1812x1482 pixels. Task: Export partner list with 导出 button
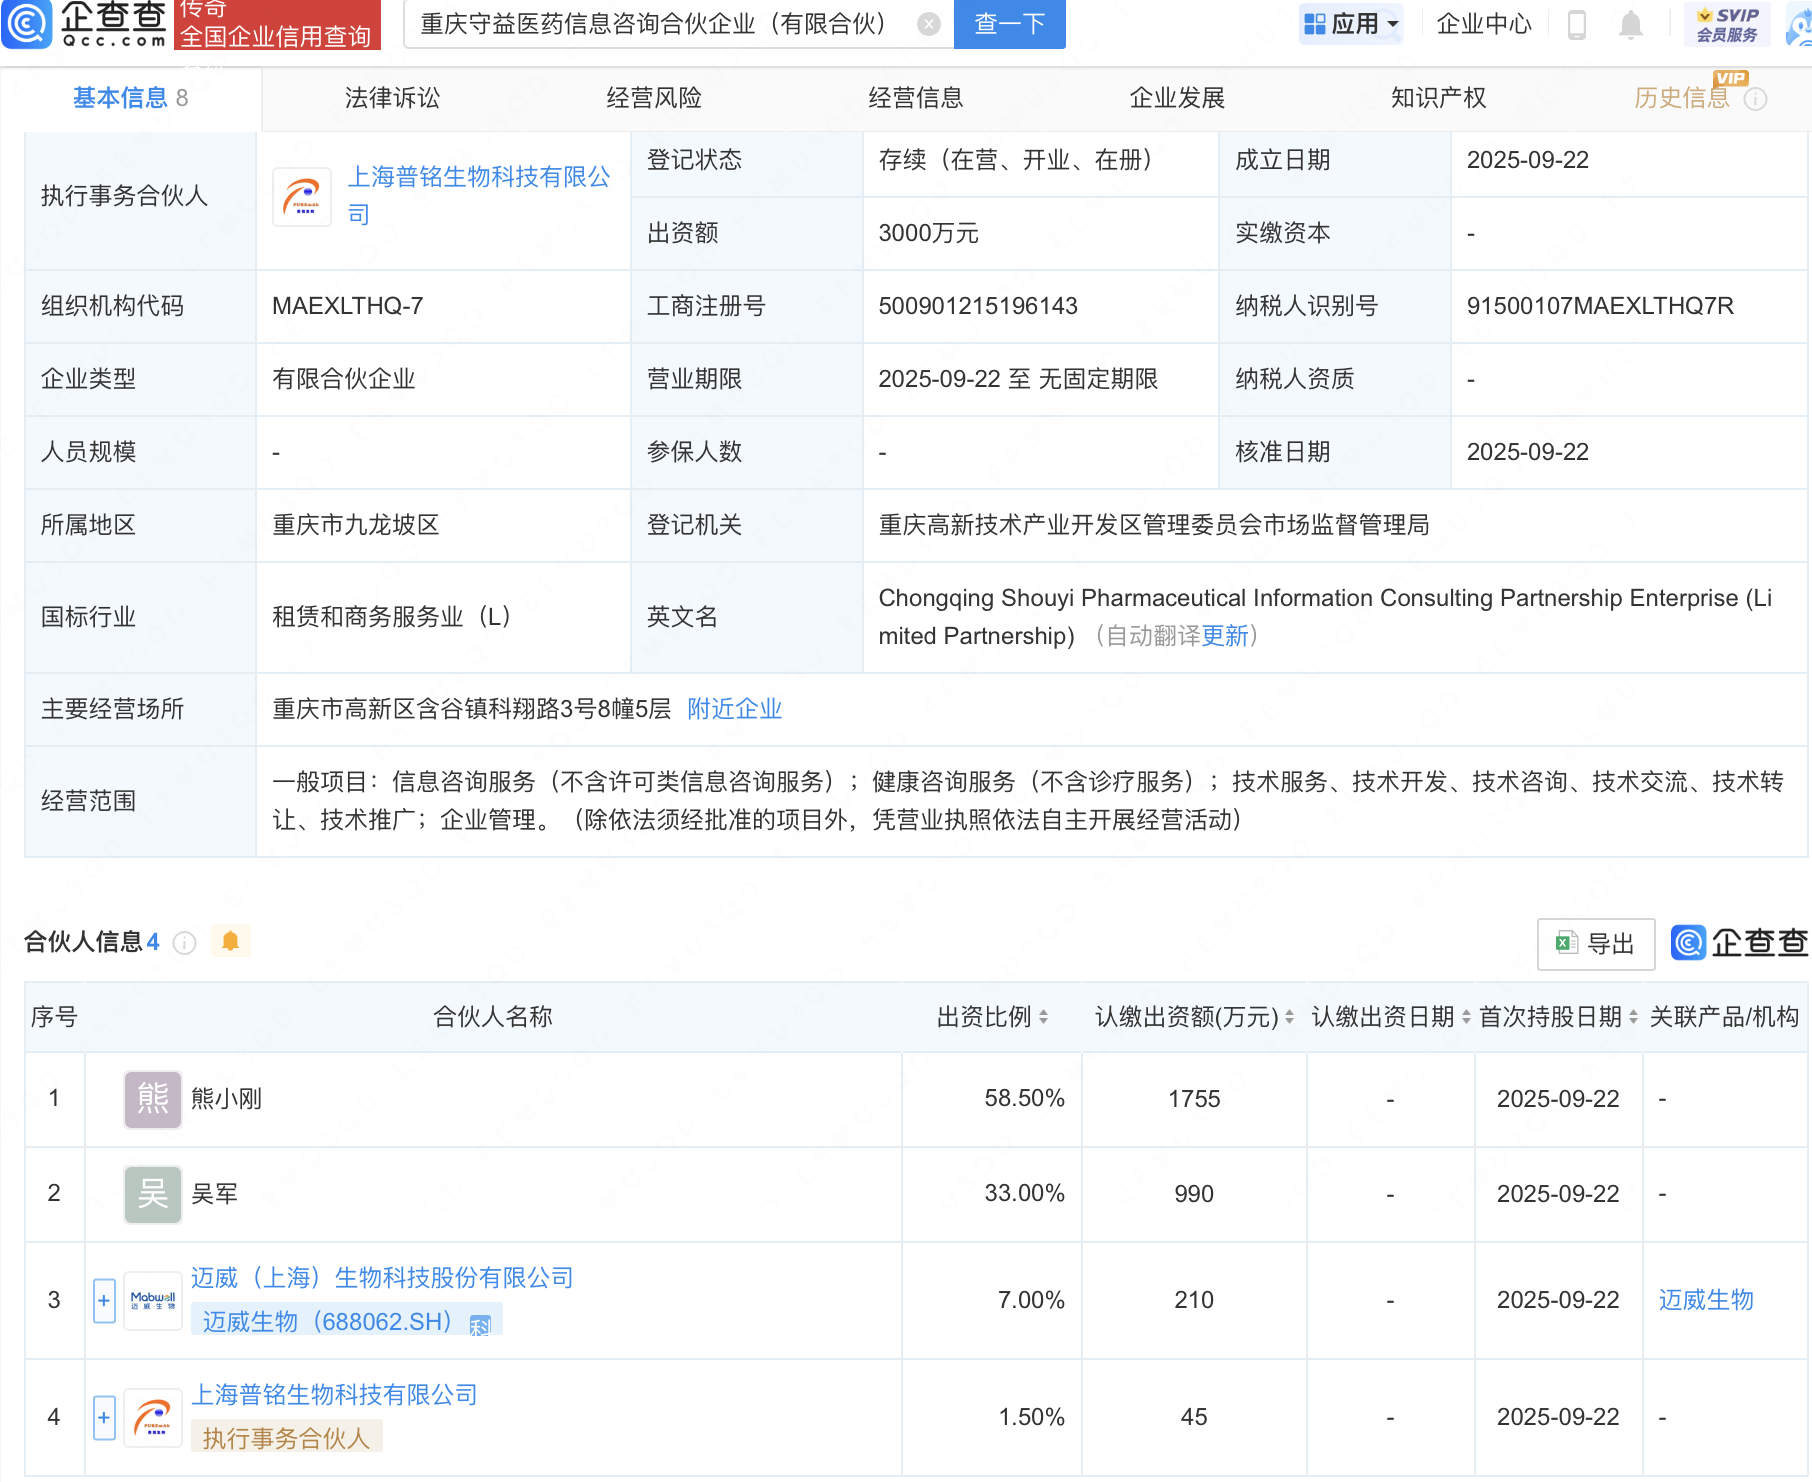tap(1596, 943)
